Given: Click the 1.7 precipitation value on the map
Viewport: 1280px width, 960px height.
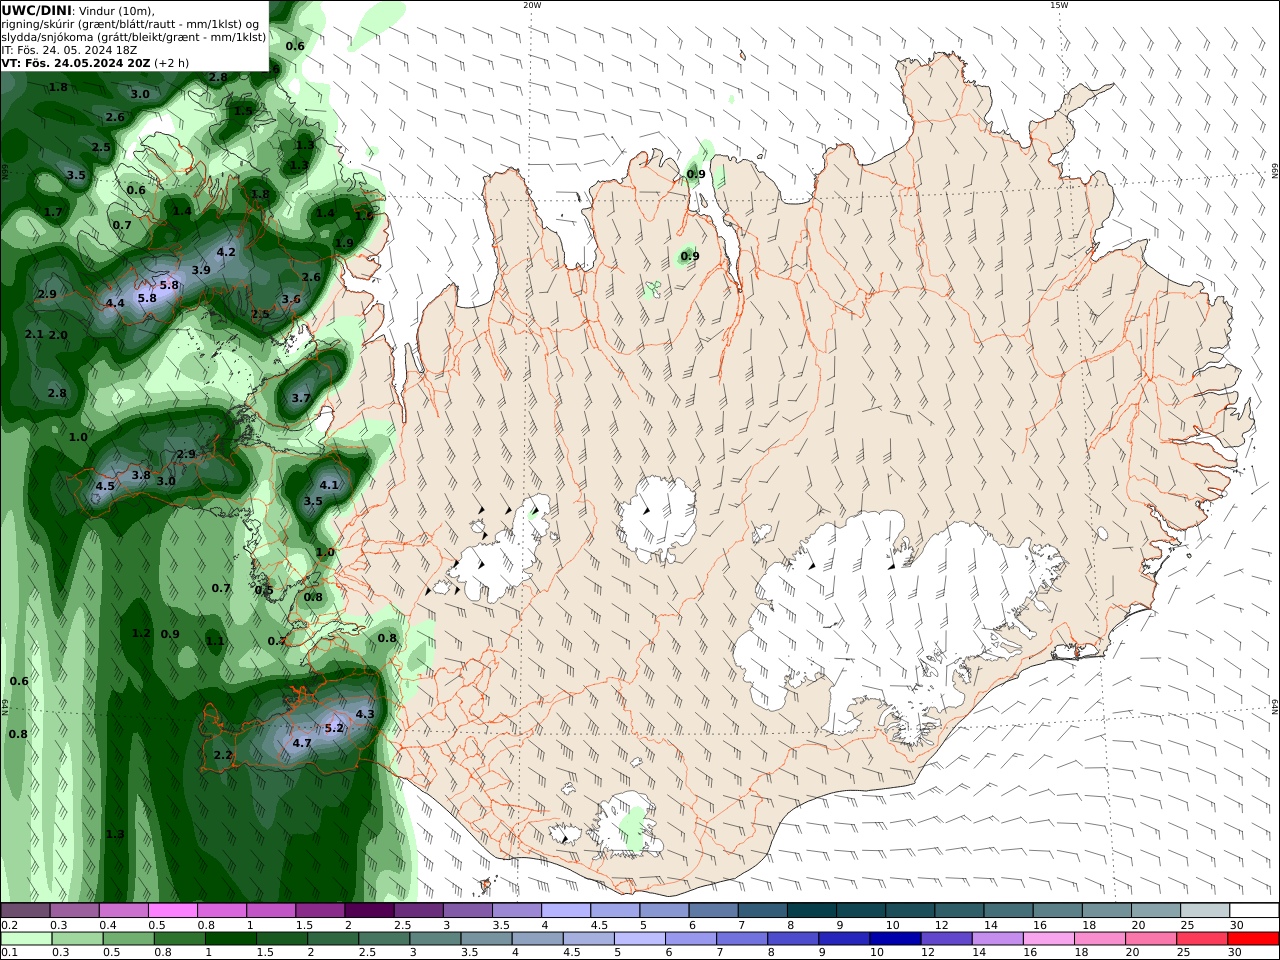Looking at the screenshot, I should (x=53, y=212).
